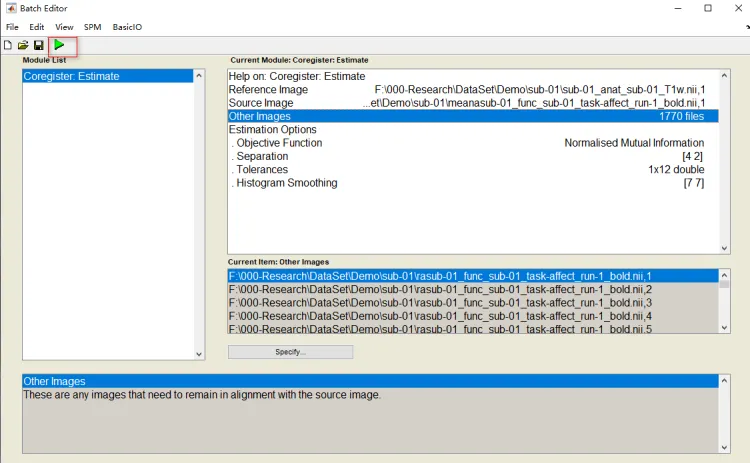
Task: Click help text about alignment with source image
Action: 202,395
